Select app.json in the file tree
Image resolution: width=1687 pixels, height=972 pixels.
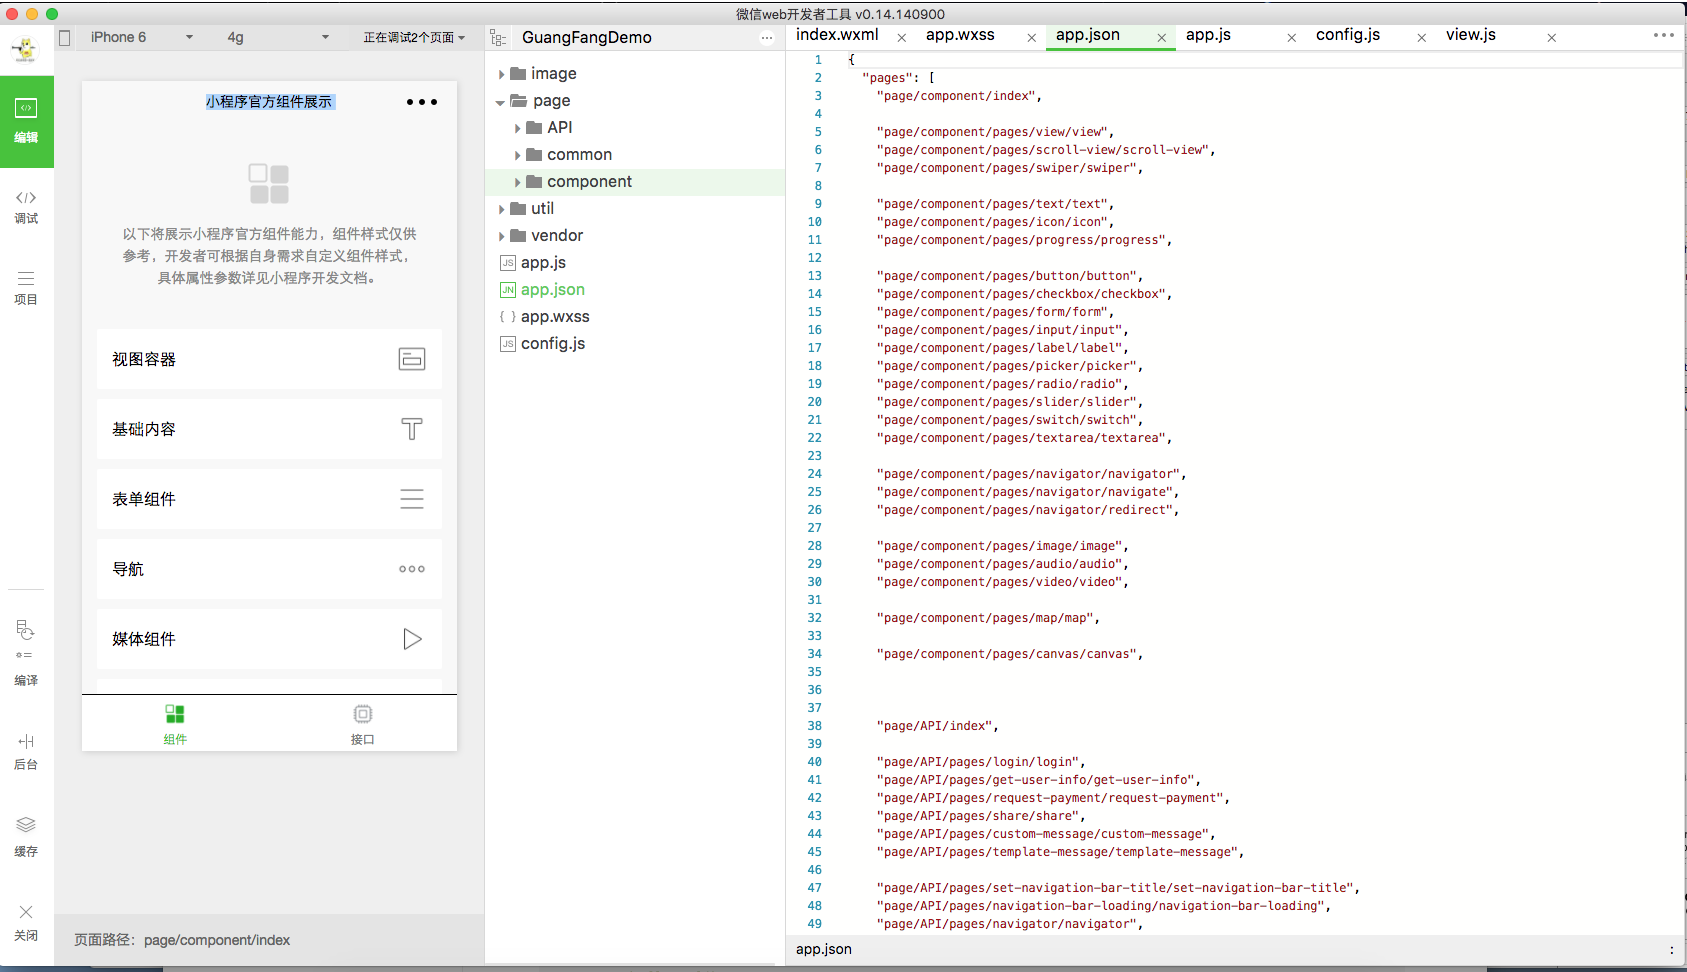pyautogui.click(x=553, y=290)
